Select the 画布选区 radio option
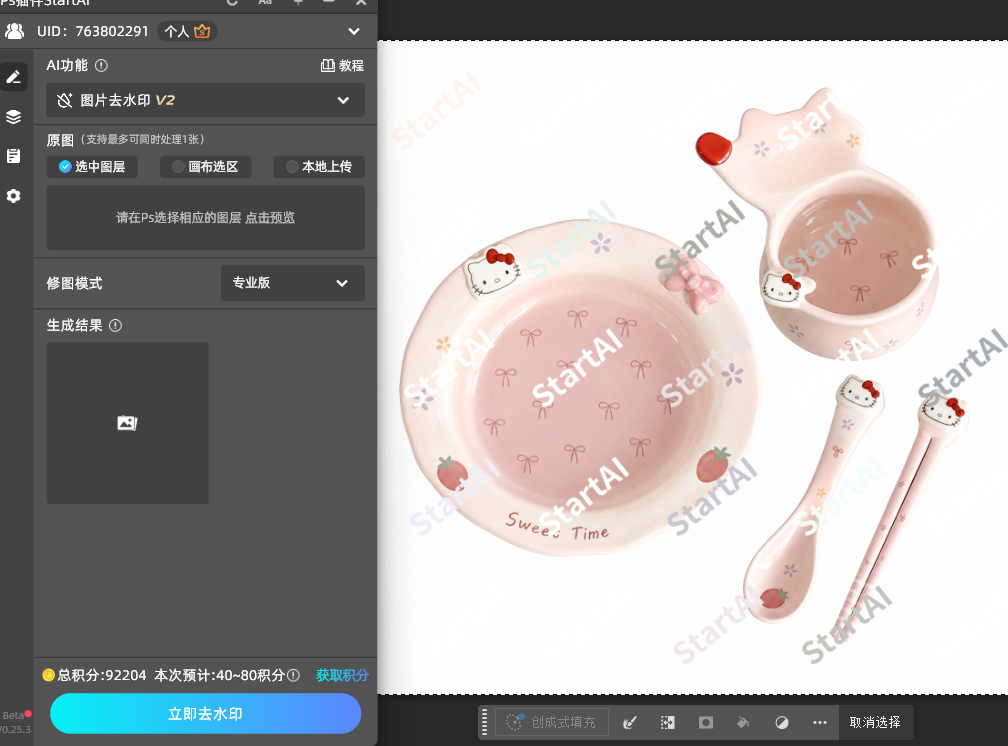The height and width of the screenshot is (746, 1008). click(206, 167)
